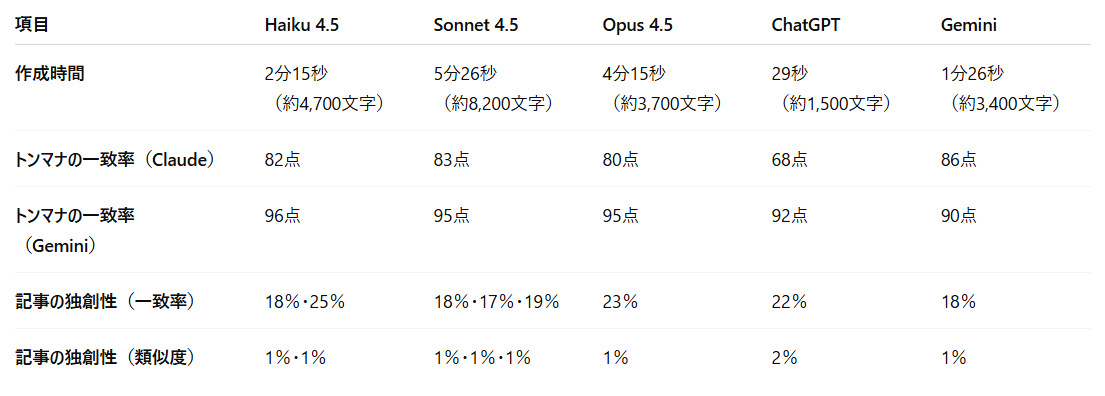Select the トンマナの一致率（Claude） row label
Screen dimensions: 1105x396
(x=115, y=160)
